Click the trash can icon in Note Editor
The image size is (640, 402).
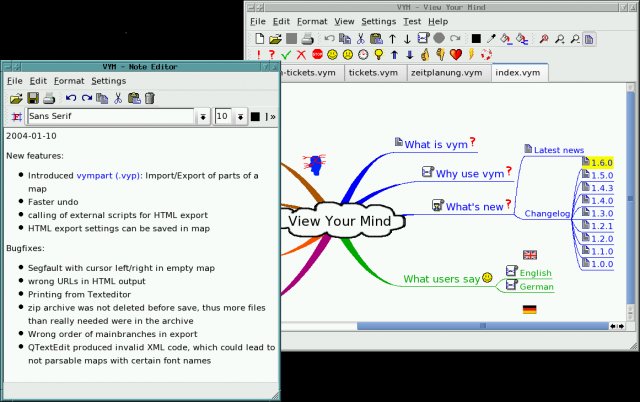150,98
